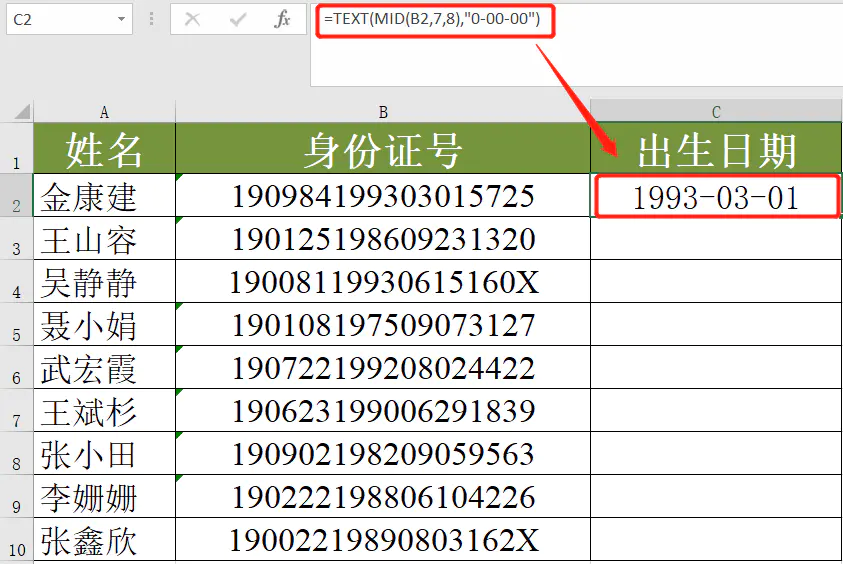Image resolution: width=843 pixels, height=564 pixels.
Task: Click the Select All corner triangle
Action: [16, 111]
